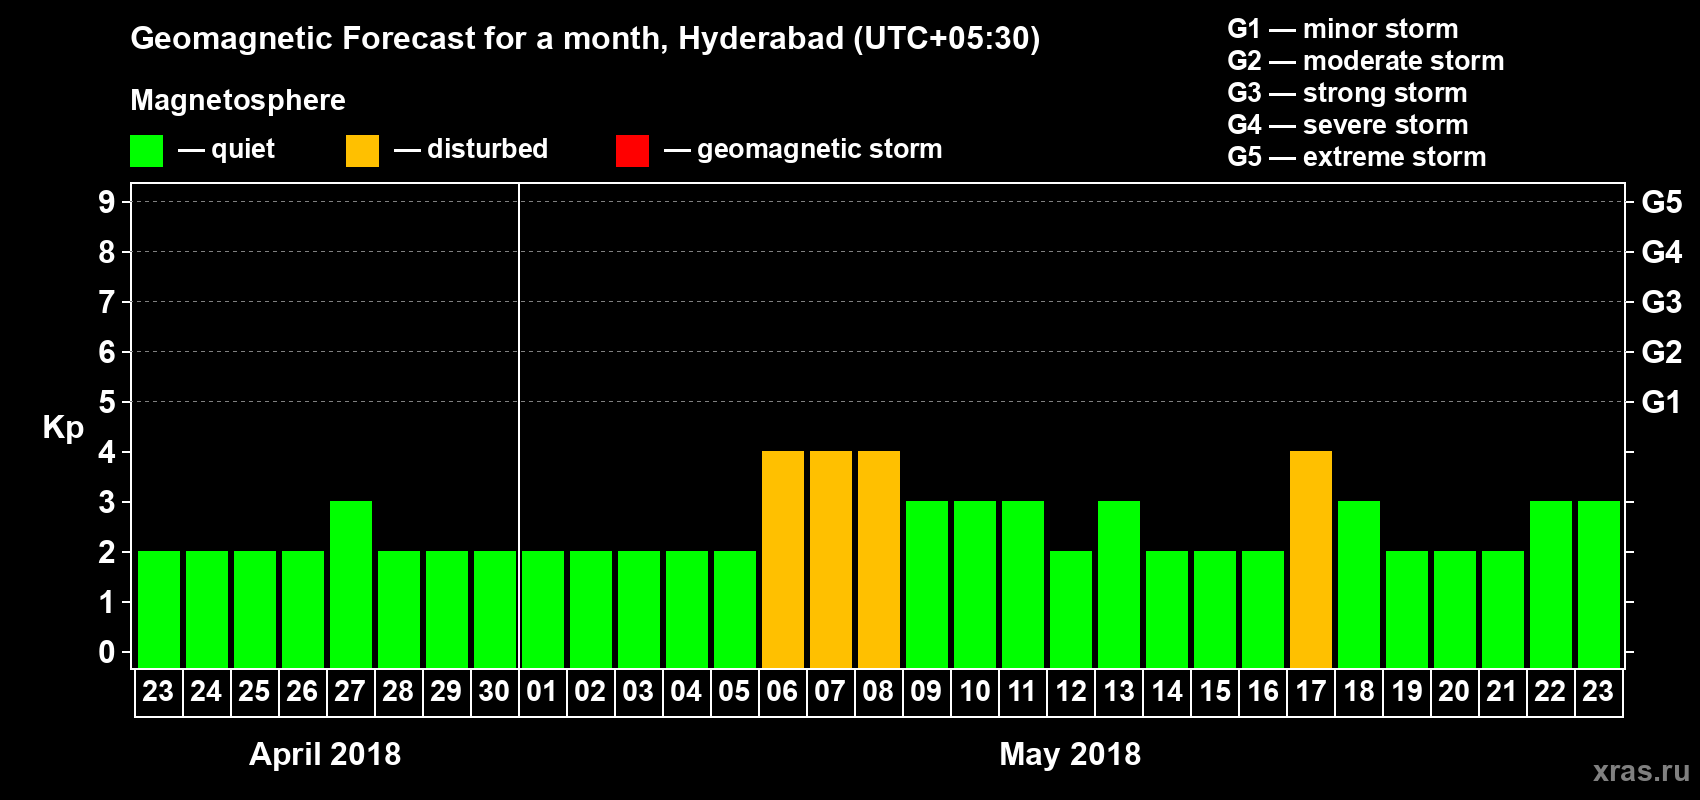Click the date label 12 under May

(1070, 691)
